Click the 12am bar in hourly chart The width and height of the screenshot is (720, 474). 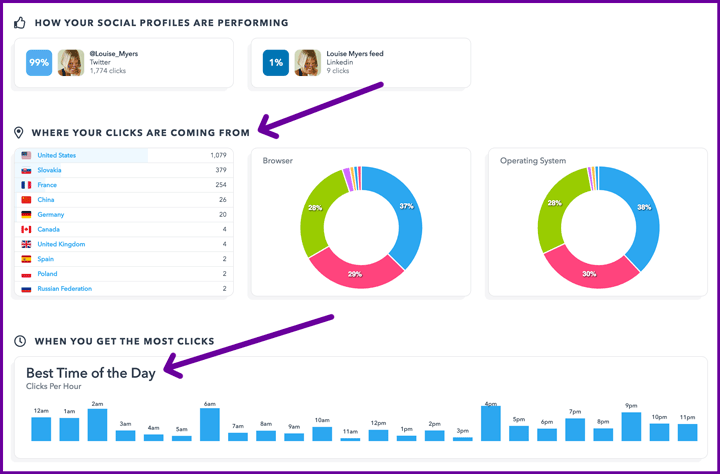[41, 429]
